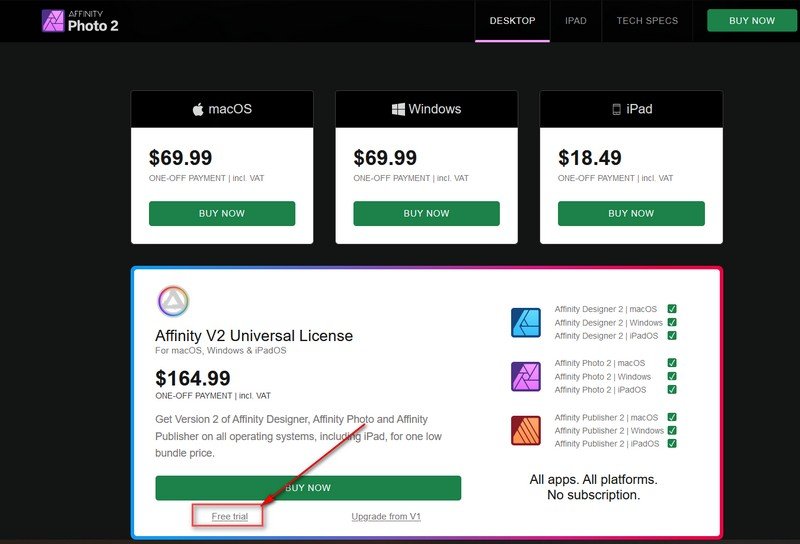
Task: Click the Affinity universal license circular logo
Action: tap(173, 301)
